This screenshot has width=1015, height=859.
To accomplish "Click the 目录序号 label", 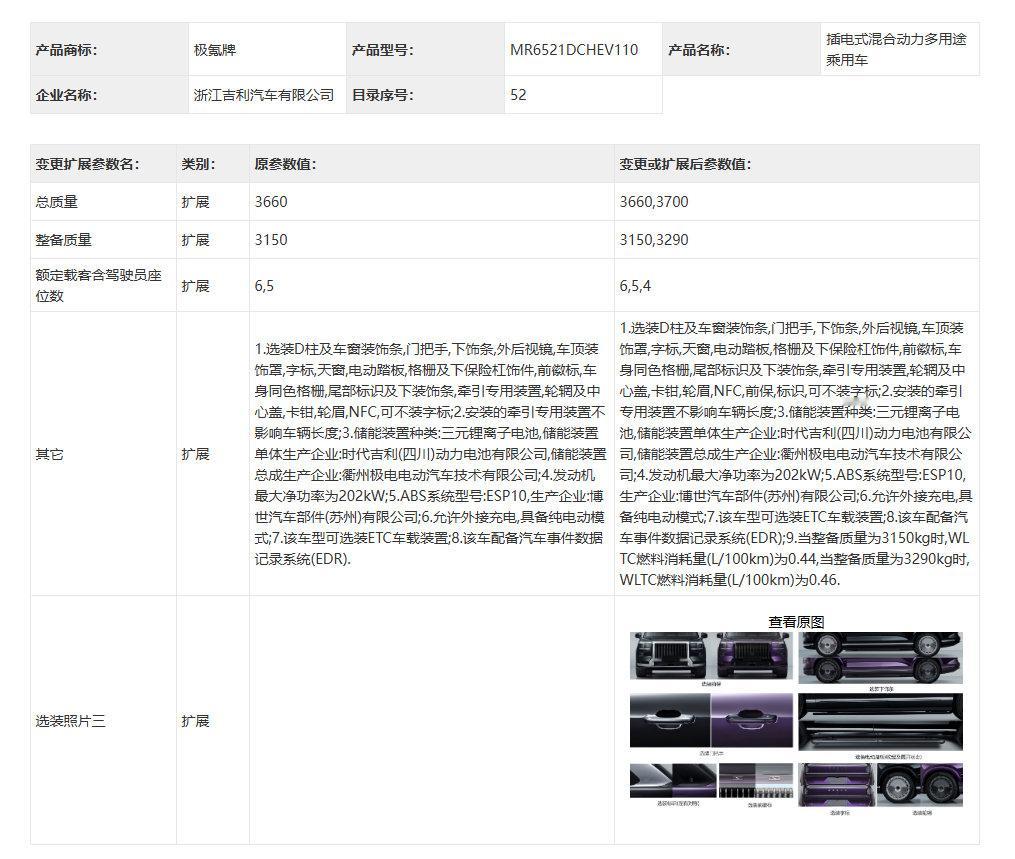I will pyautogui.click(x=383, y=95).
